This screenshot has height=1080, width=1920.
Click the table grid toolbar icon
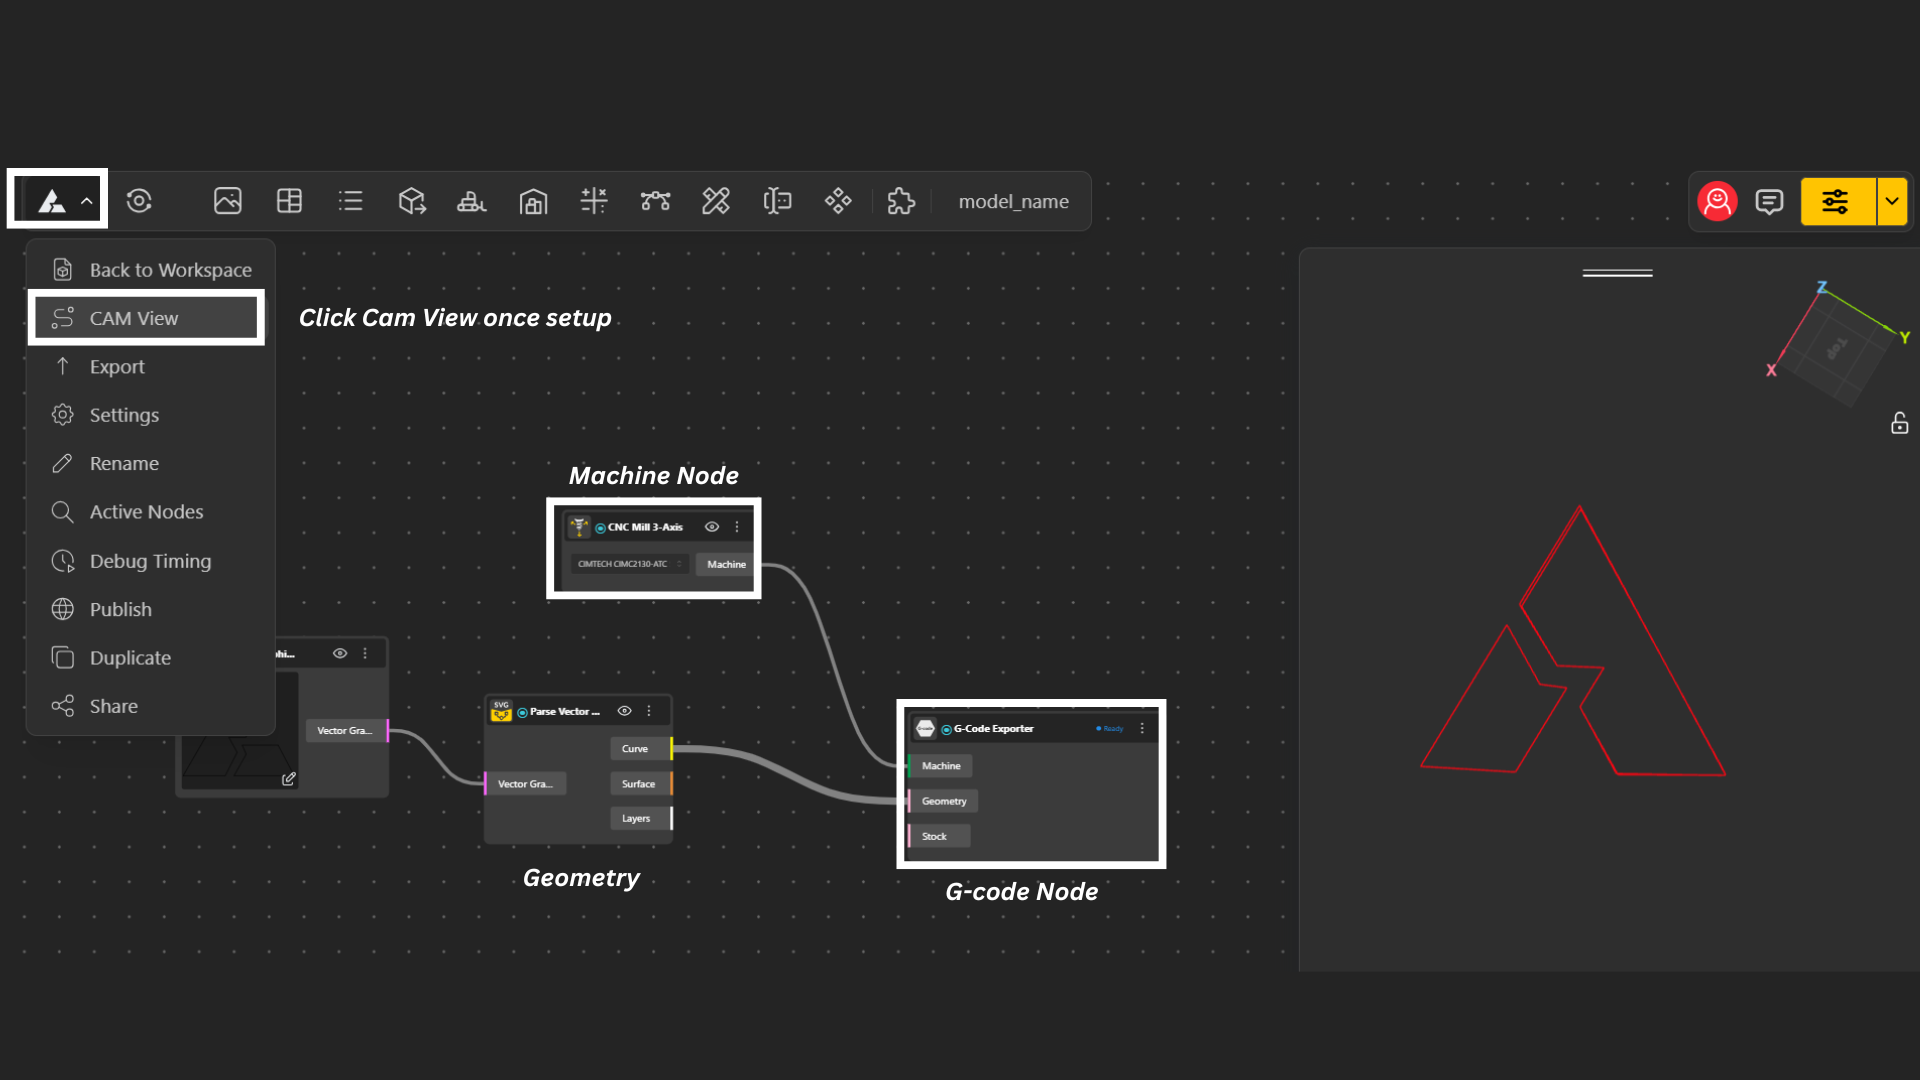coord(289,201)
